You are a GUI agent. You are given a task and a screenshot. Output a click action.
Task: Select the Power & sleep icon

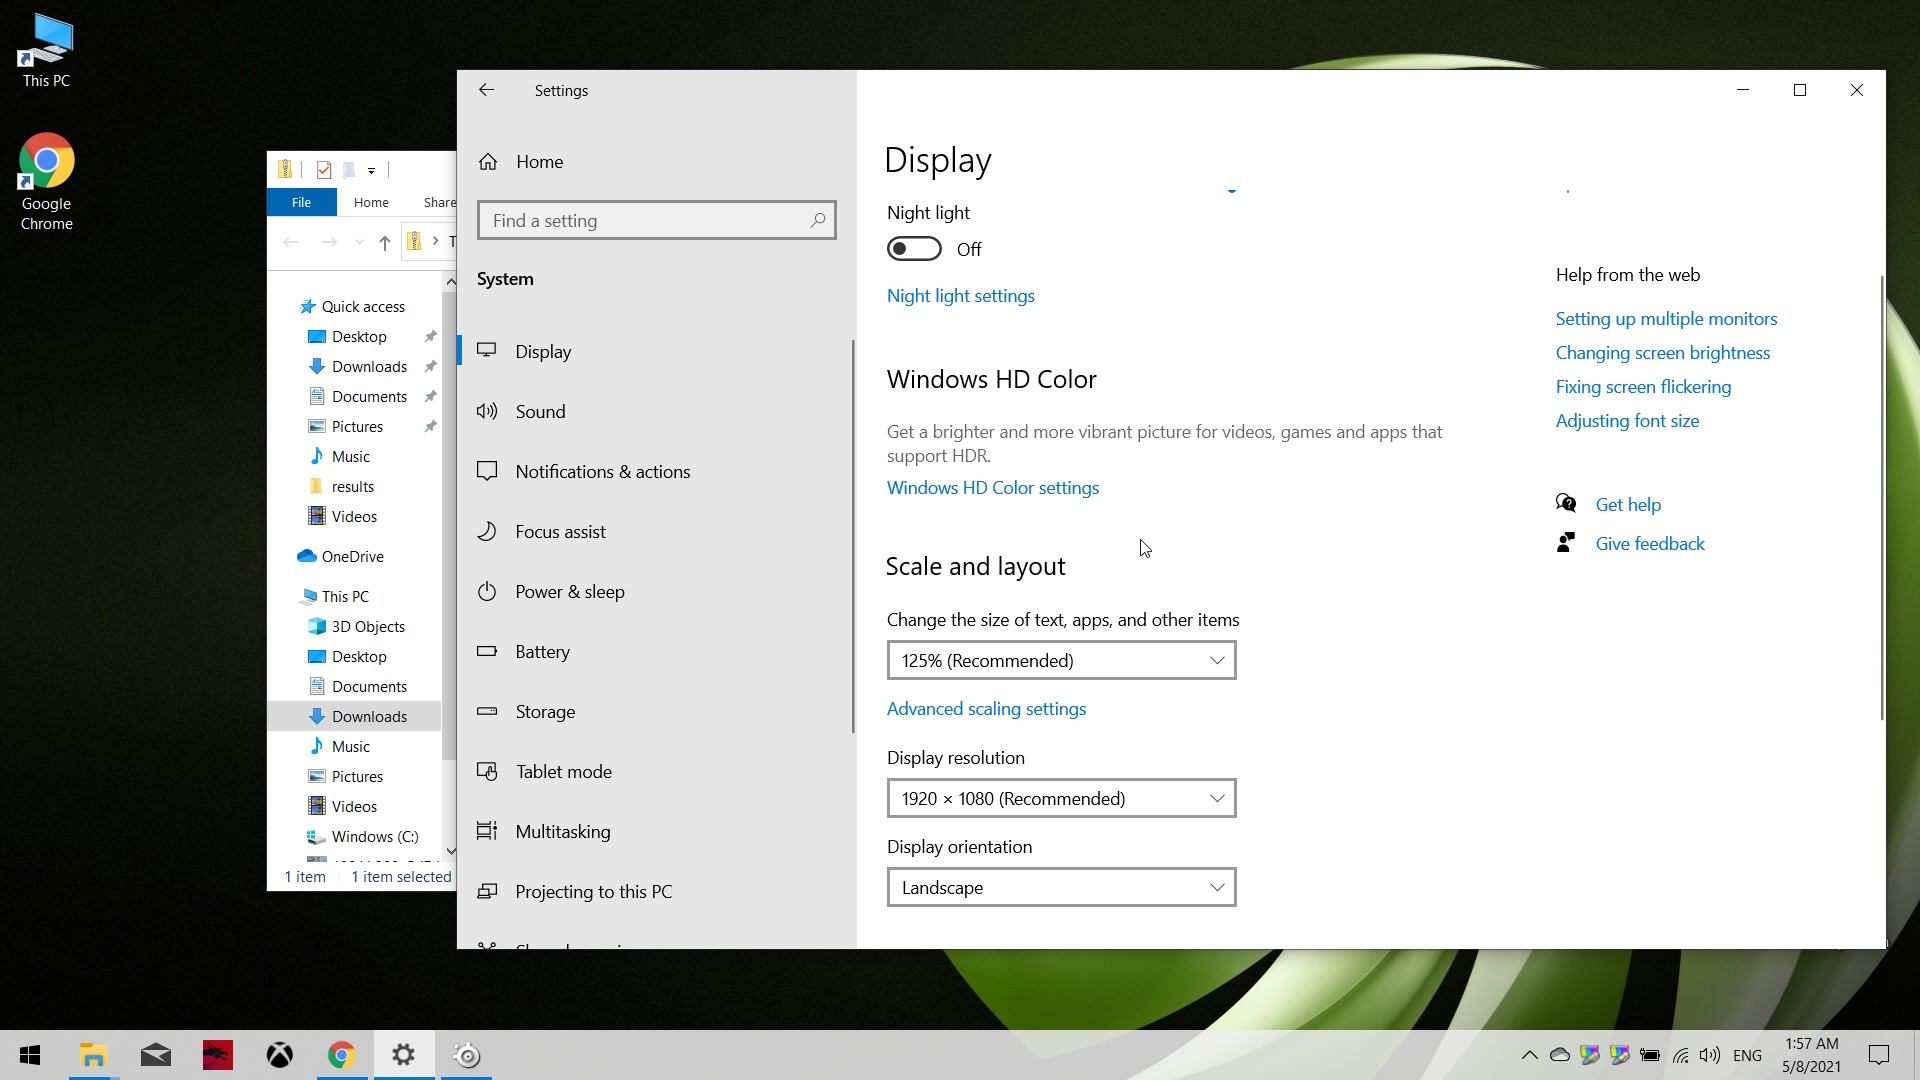pyautogui.click(x=487, y=591)
